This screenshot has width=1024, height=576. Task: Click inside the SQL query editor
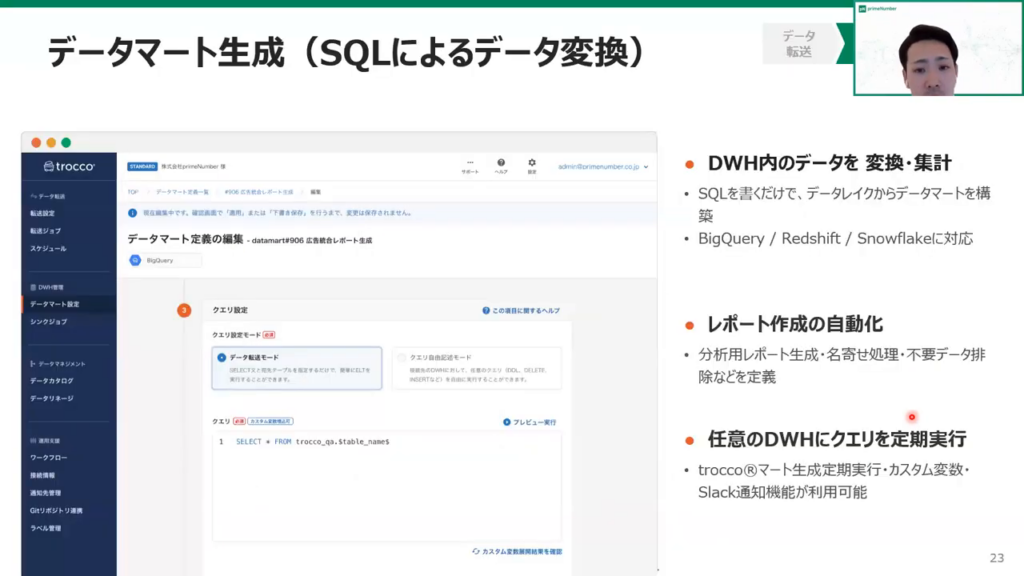pyautogui.click(x=390, y=480)
